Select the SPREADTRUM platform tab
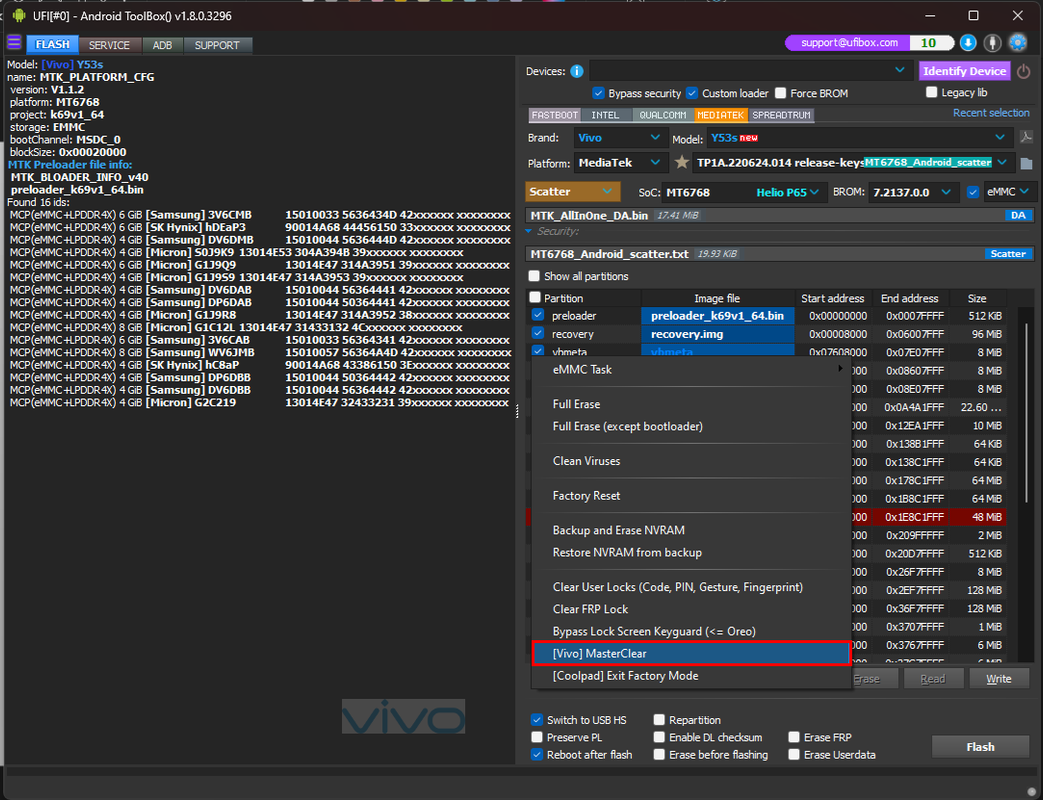Screen dimensions: 1043x800 [781, 115]
